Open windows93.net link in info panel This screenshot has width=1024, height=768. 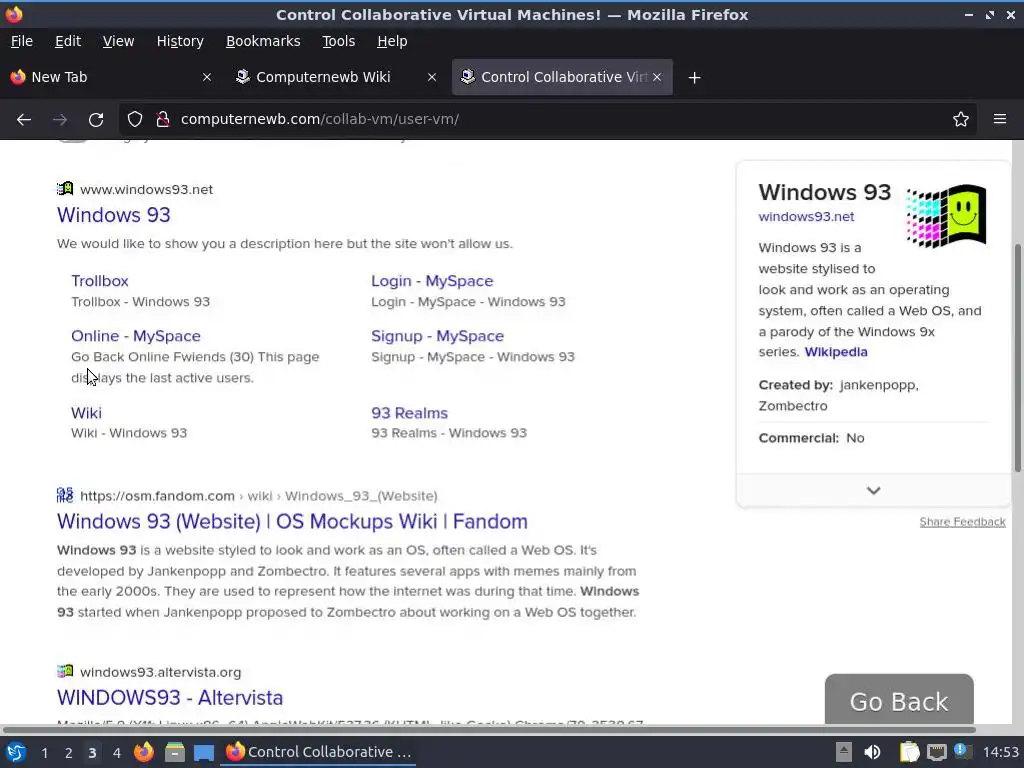[806, 217]
